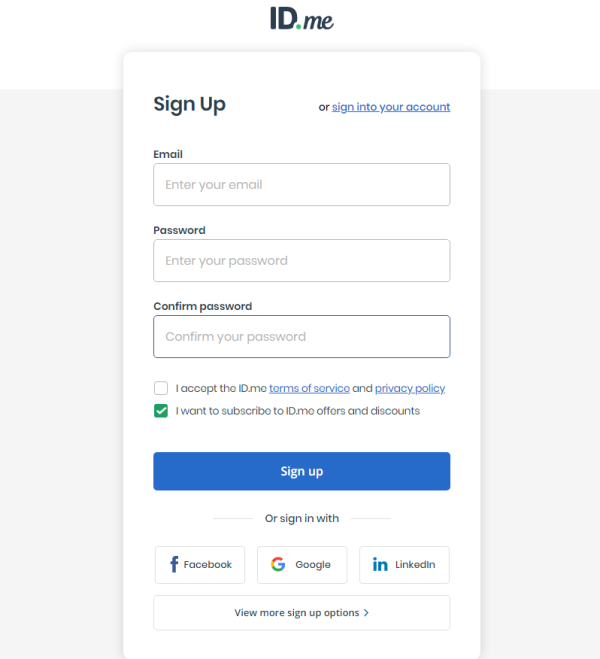Click the chevron next to more options
The image size is (600, 659).
tap(367, 613)
